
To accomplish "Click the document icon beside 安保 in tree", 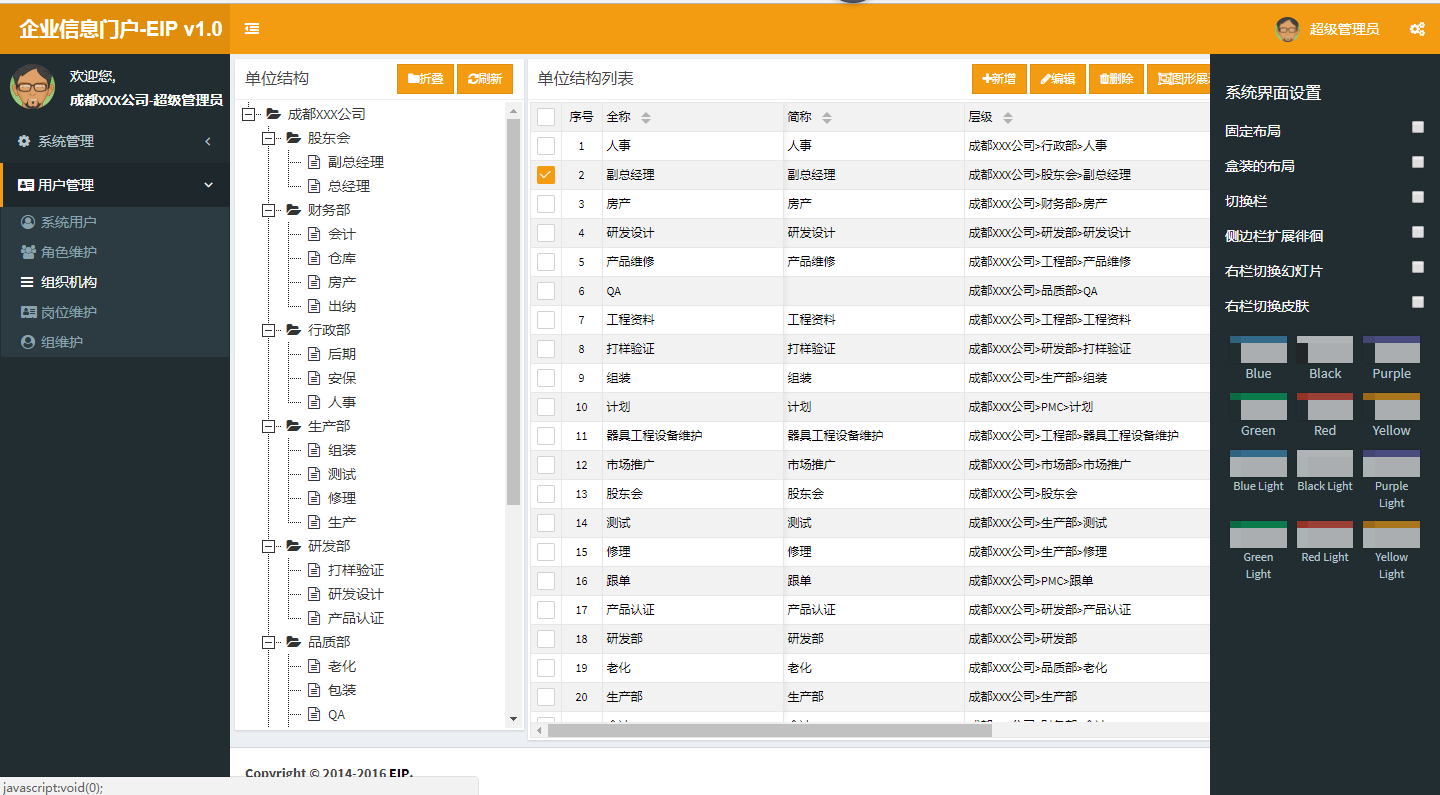I will (314, 378).
